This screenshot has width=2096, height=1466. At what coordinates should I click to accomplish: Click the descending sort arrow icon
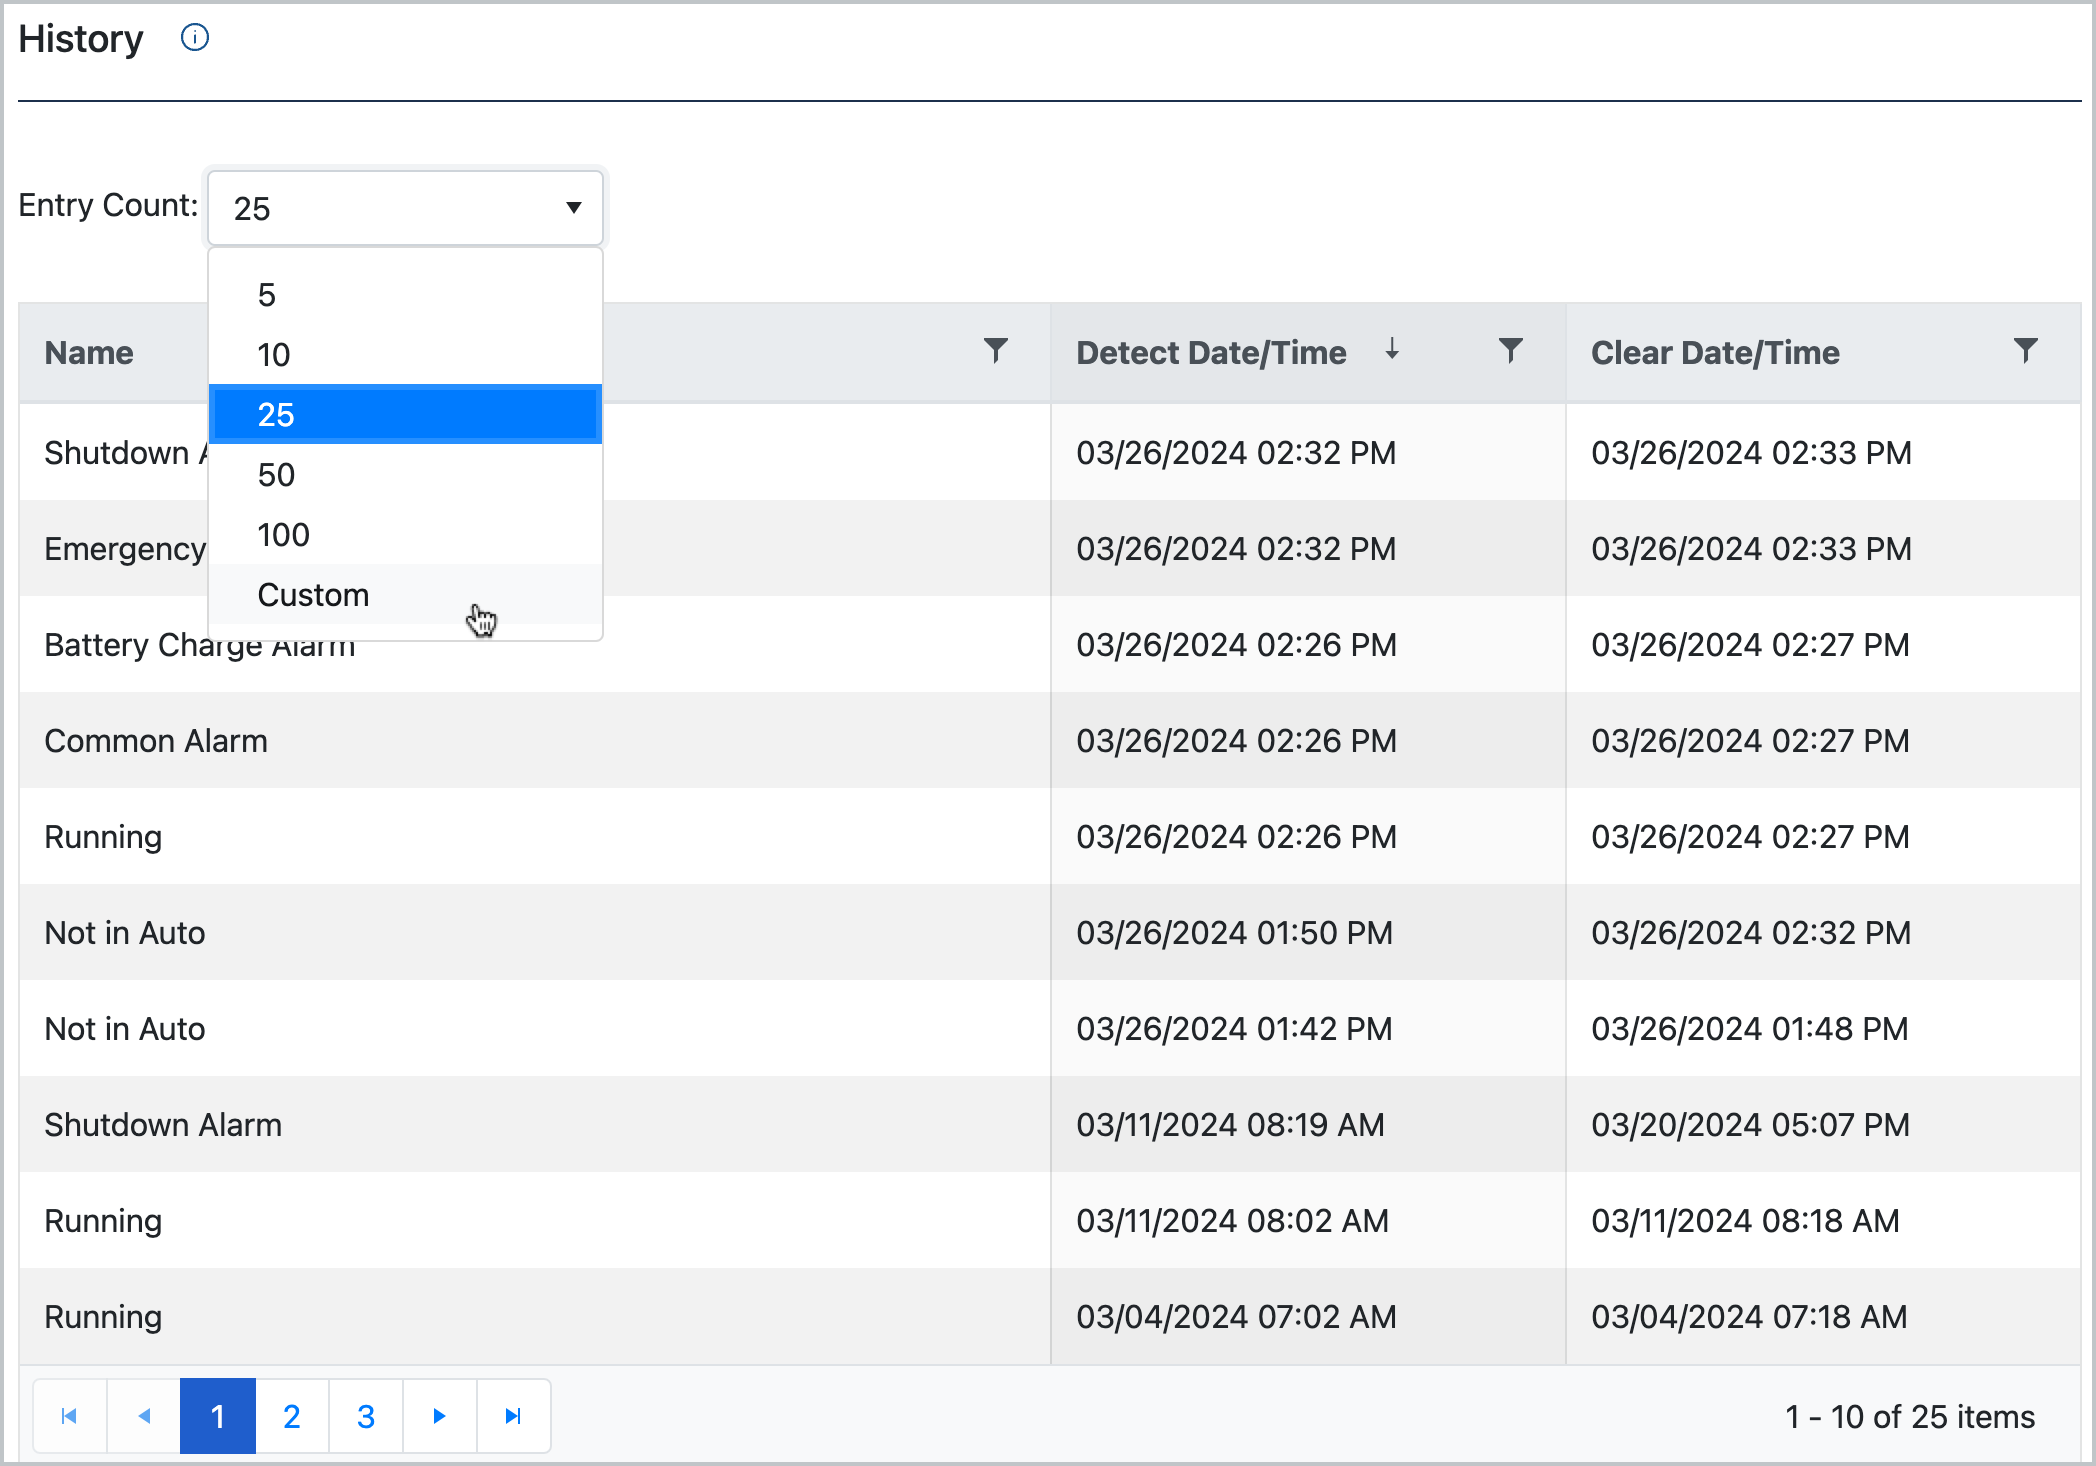1392,350
